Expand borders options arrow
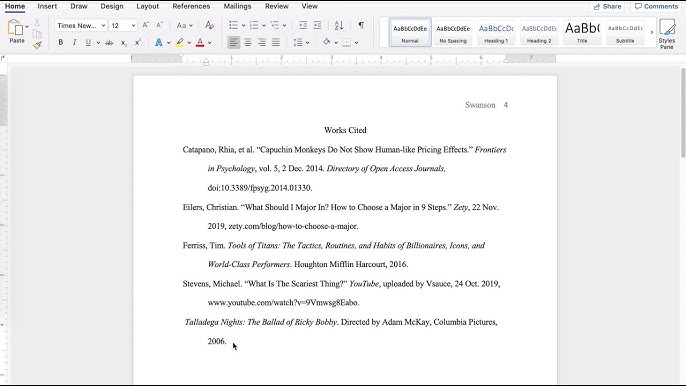Viewport: 686px width, 386px height. point(356,43)
